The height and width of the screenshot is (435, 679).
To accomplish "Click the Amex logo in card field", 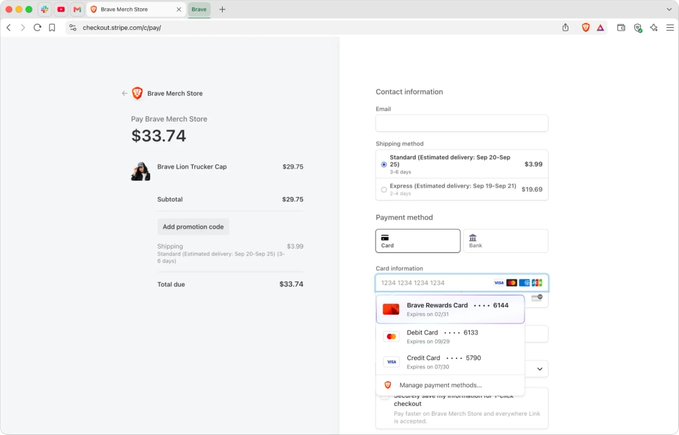I will [524, 283].
